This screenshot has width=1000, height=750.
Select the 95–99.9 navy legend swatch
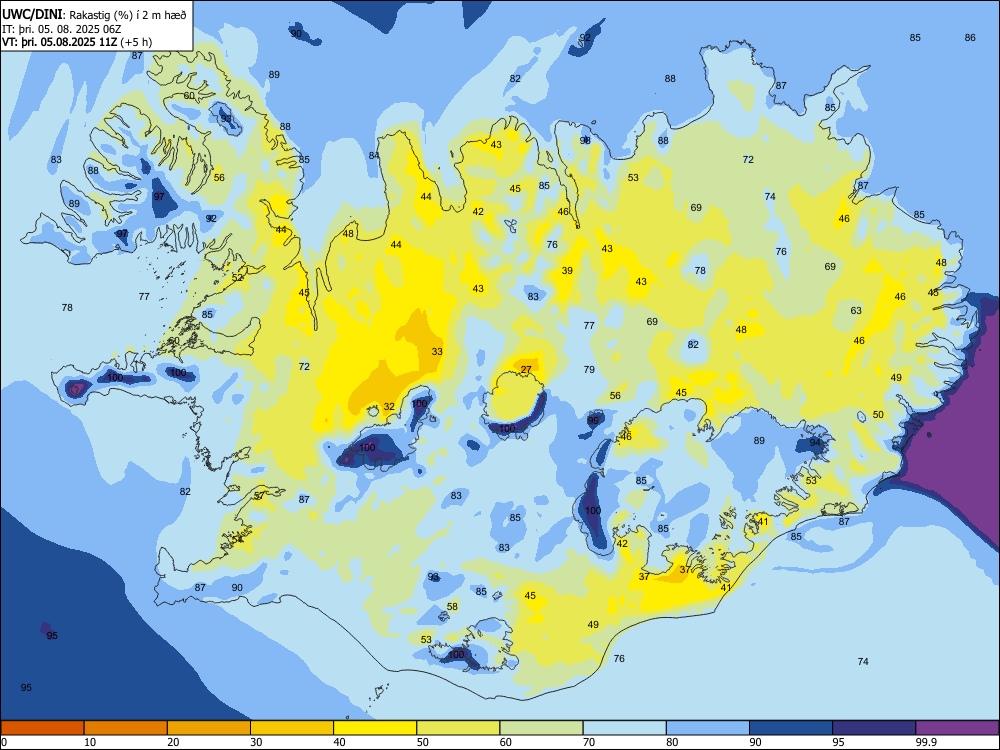pyautogui.click(x=874, y=728)
